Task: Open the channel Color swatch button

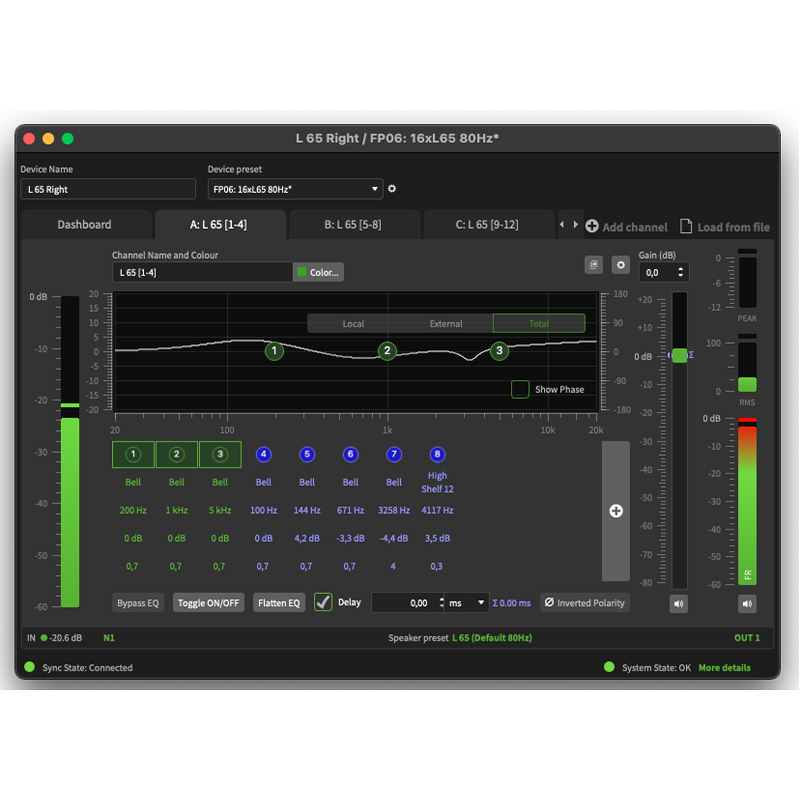Action: pyautogui.click(x=318, y=272)
